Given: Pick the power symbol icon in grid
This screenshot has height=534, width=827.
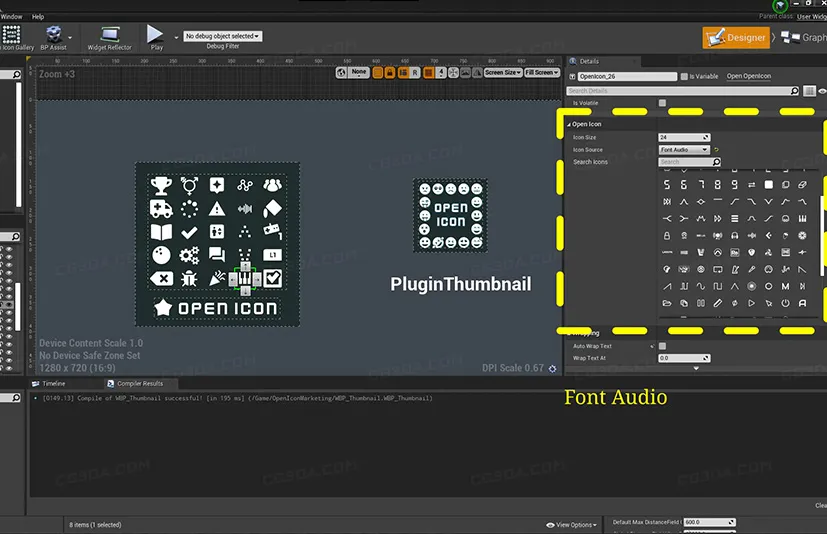Looking at the screenshot, I should tap(785, 303).
